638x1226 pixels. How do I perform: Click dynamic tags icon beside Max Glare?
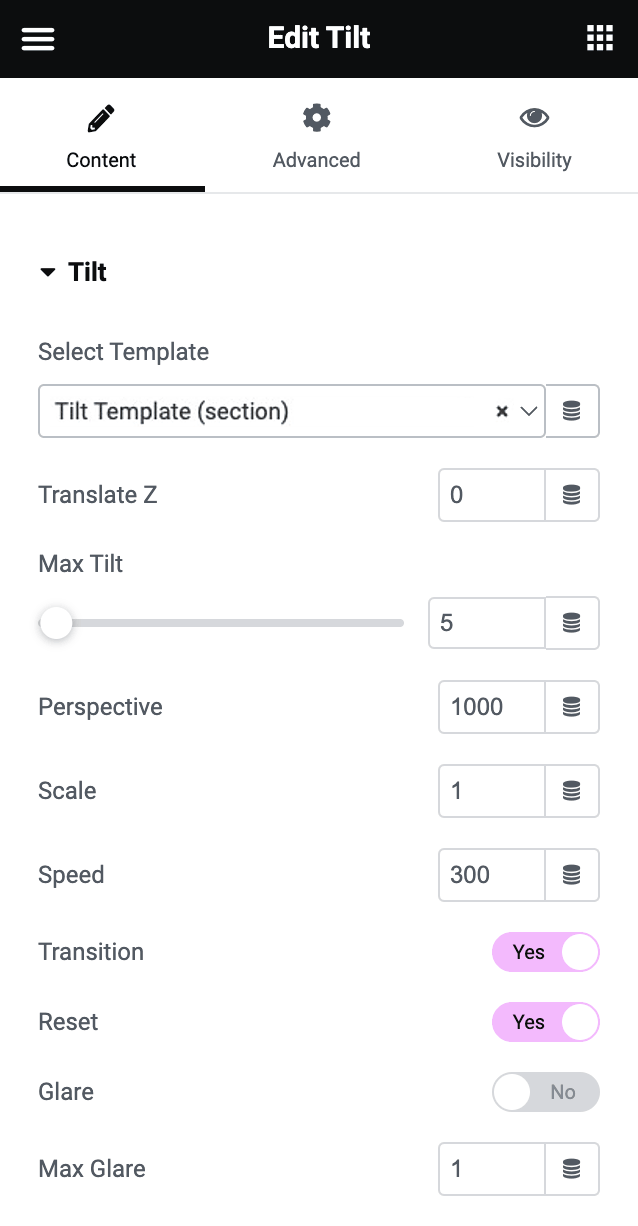pyautogui.click(x=572, y=1169)
